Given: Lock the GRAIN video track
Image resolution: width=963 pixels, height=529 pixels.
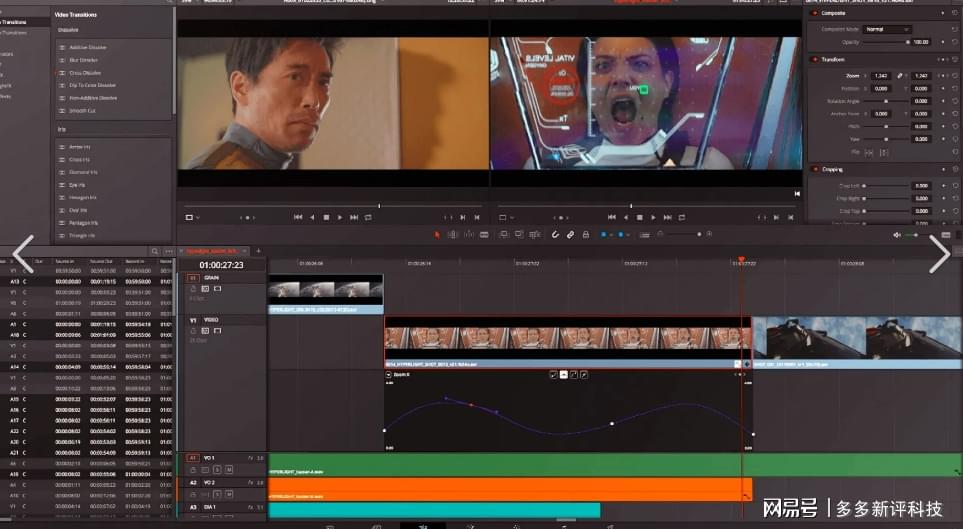Looking at the screenshot, I should point(193,289).
